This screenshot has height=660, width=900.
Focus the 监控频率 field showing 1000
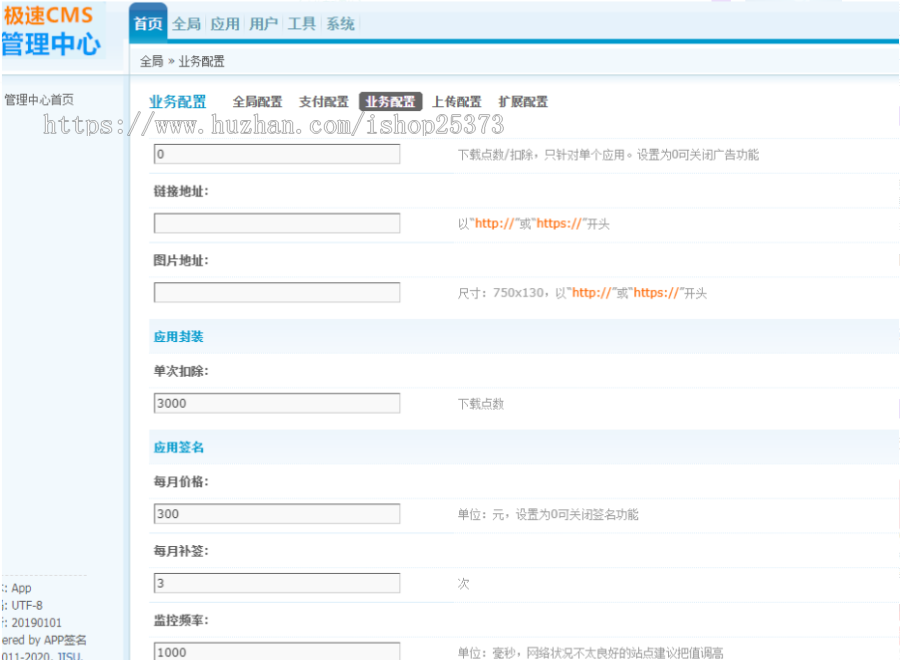(277, 651)
